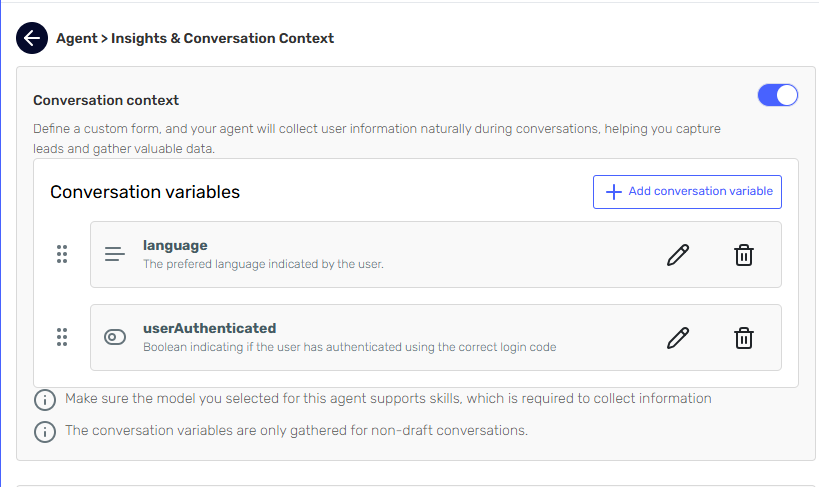Delete the userAuthenticated variable
The height and width of the screenshot is (487, 819).
pyautogui.click(x=744, y=338)
